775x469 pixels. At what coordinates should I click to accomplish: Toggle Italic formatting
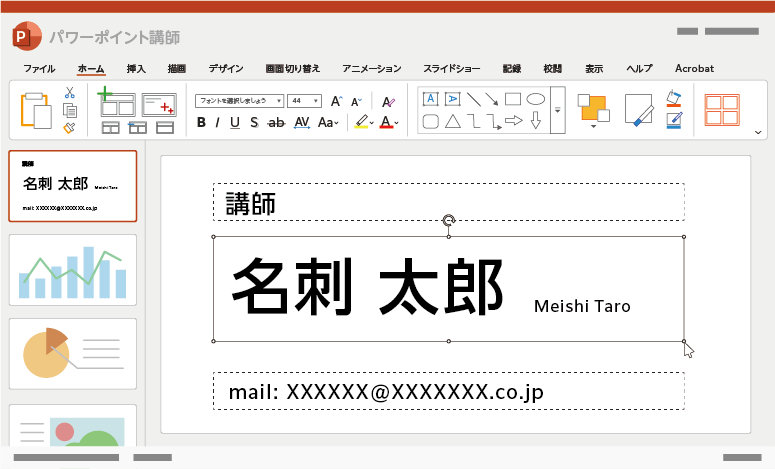[x=217, y=123]
